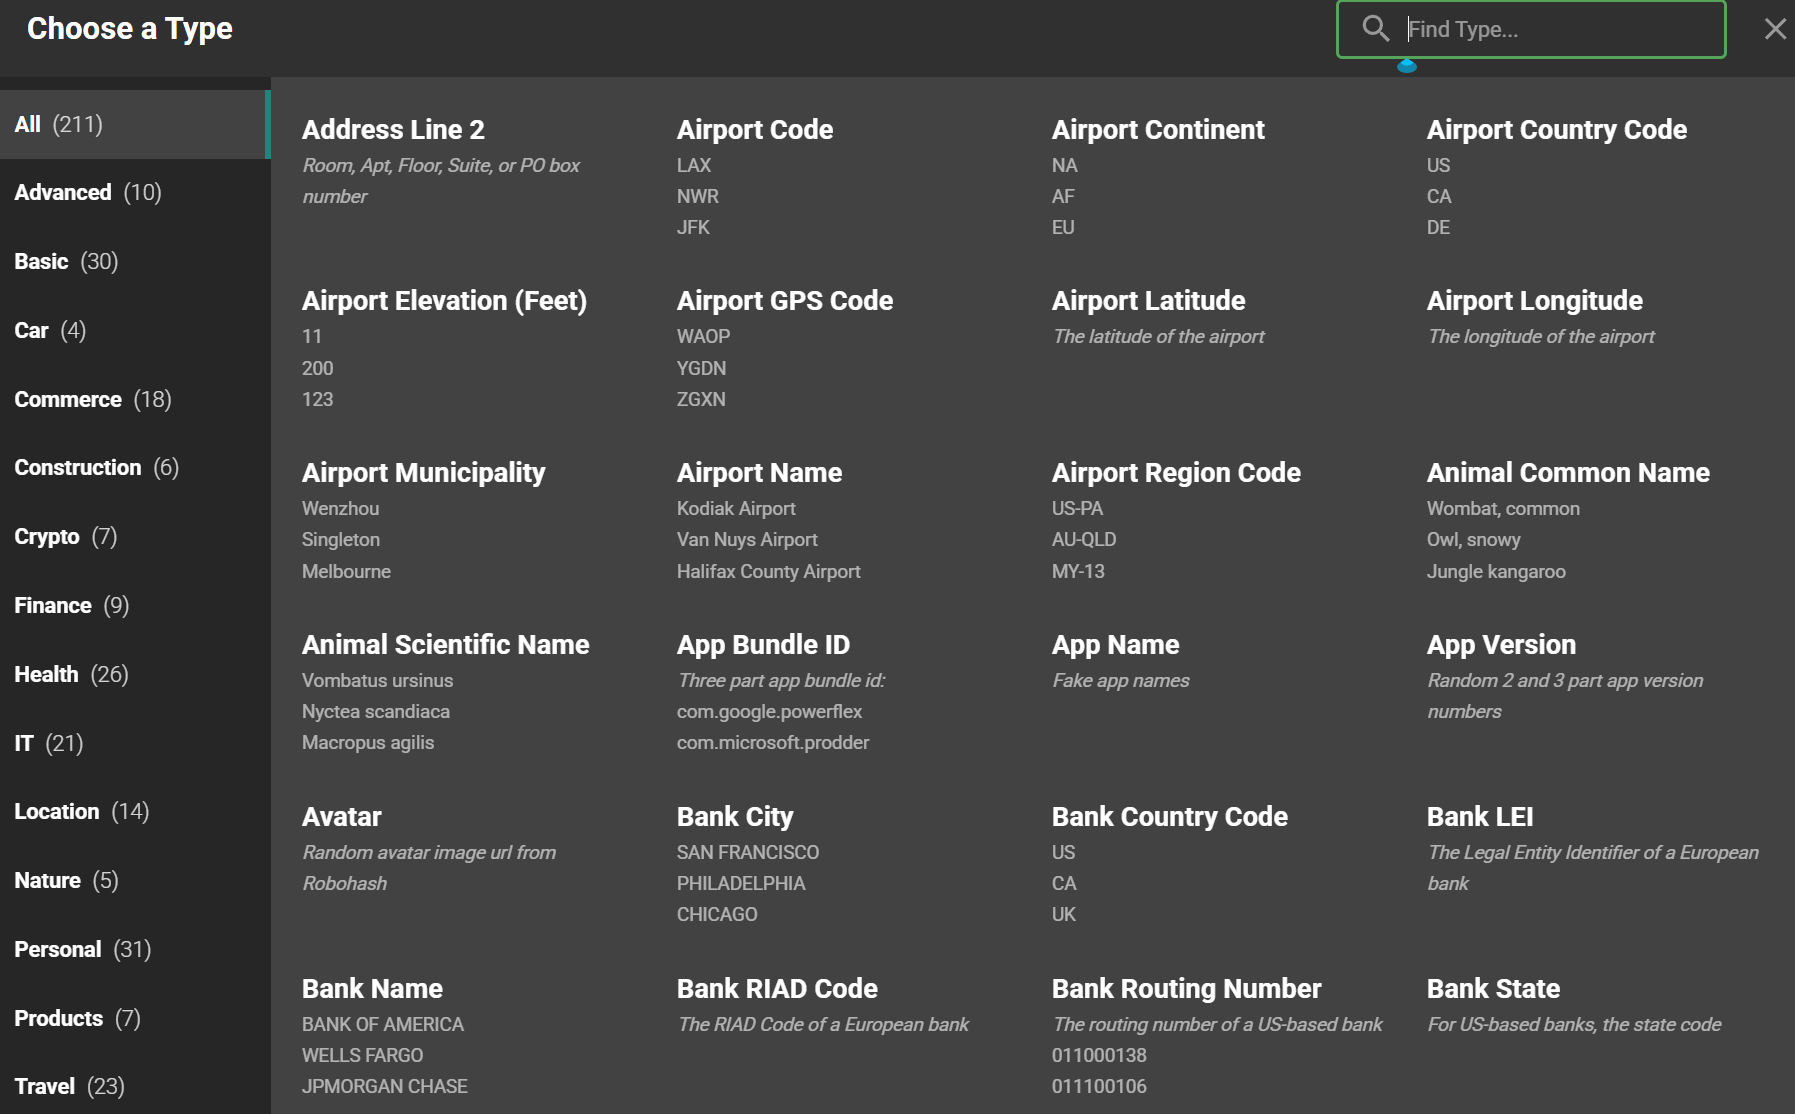Viewport: 1795px width, 1114px height.
Task: Show Commerce types in sidebar
Action: [x=93, y=400]
